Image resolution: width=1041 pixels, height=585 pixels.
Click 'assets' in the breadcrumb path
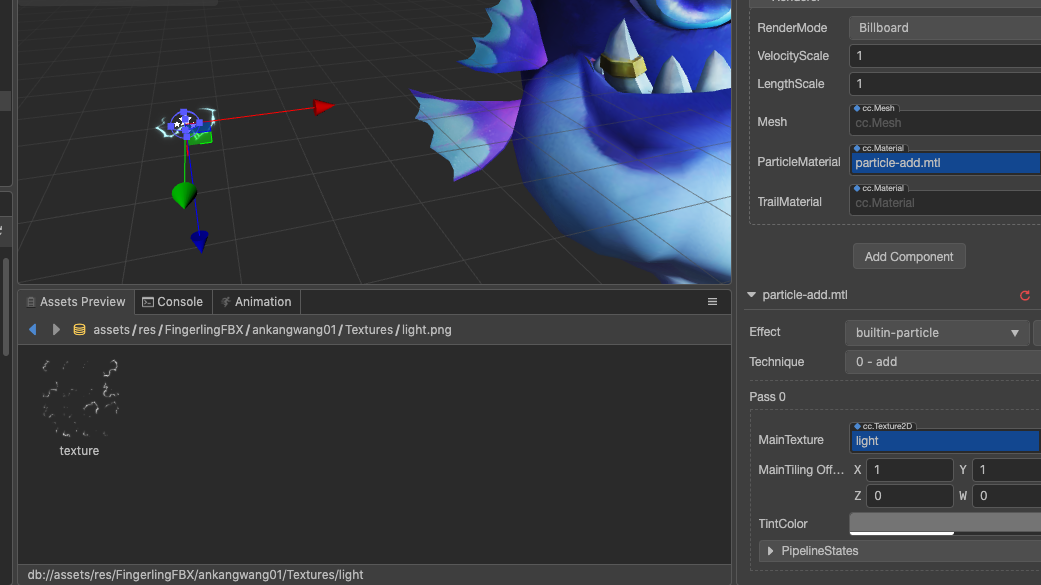tap(112, 329)
